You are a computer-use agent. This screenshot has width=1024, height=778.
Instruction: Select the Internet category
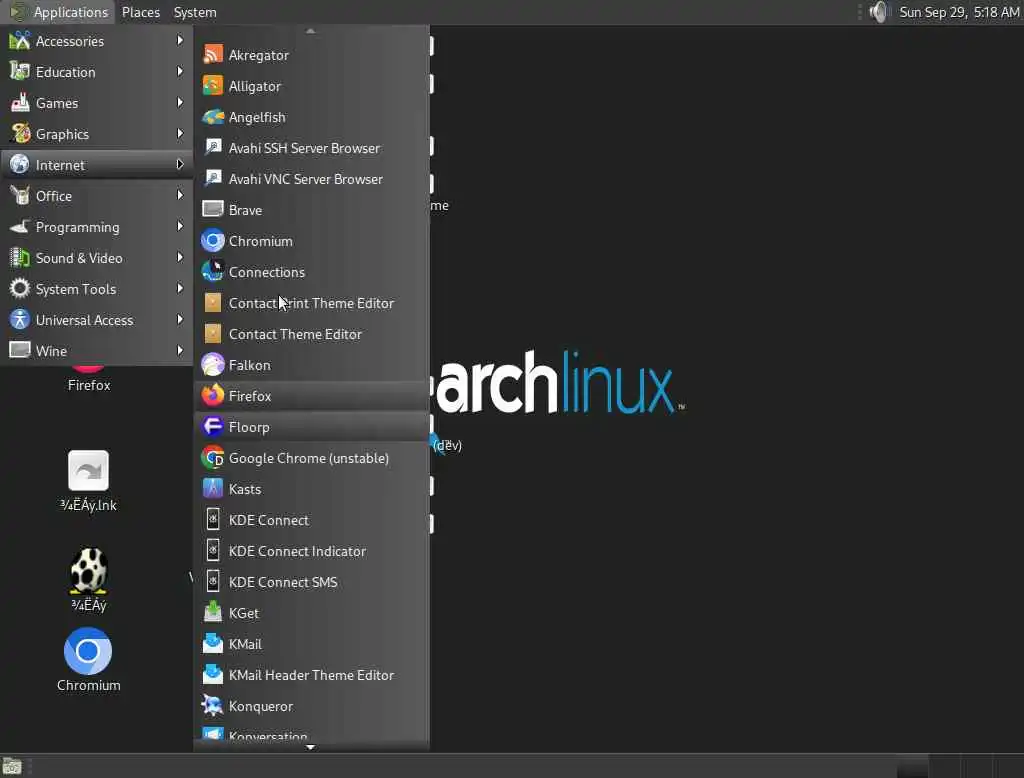click(x=97, y=165)
